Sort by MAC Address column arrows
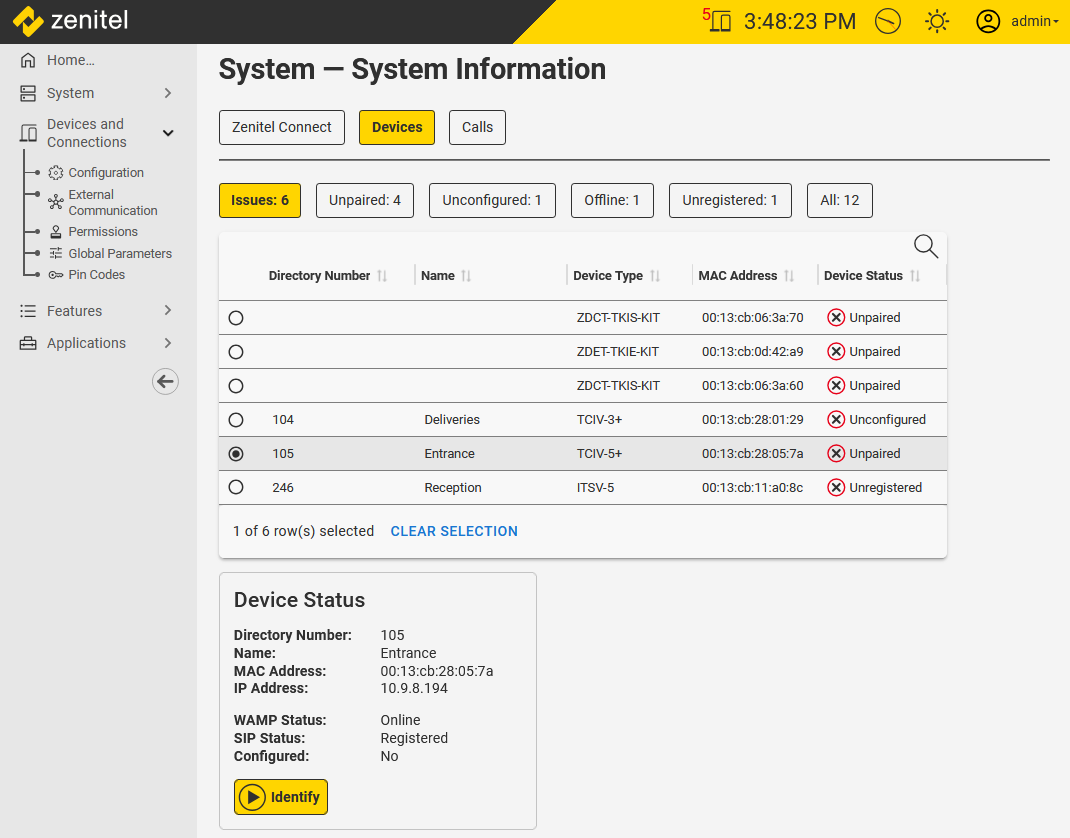The height and width of the screenshot is (838, 1070). click(x=789, y=276)
